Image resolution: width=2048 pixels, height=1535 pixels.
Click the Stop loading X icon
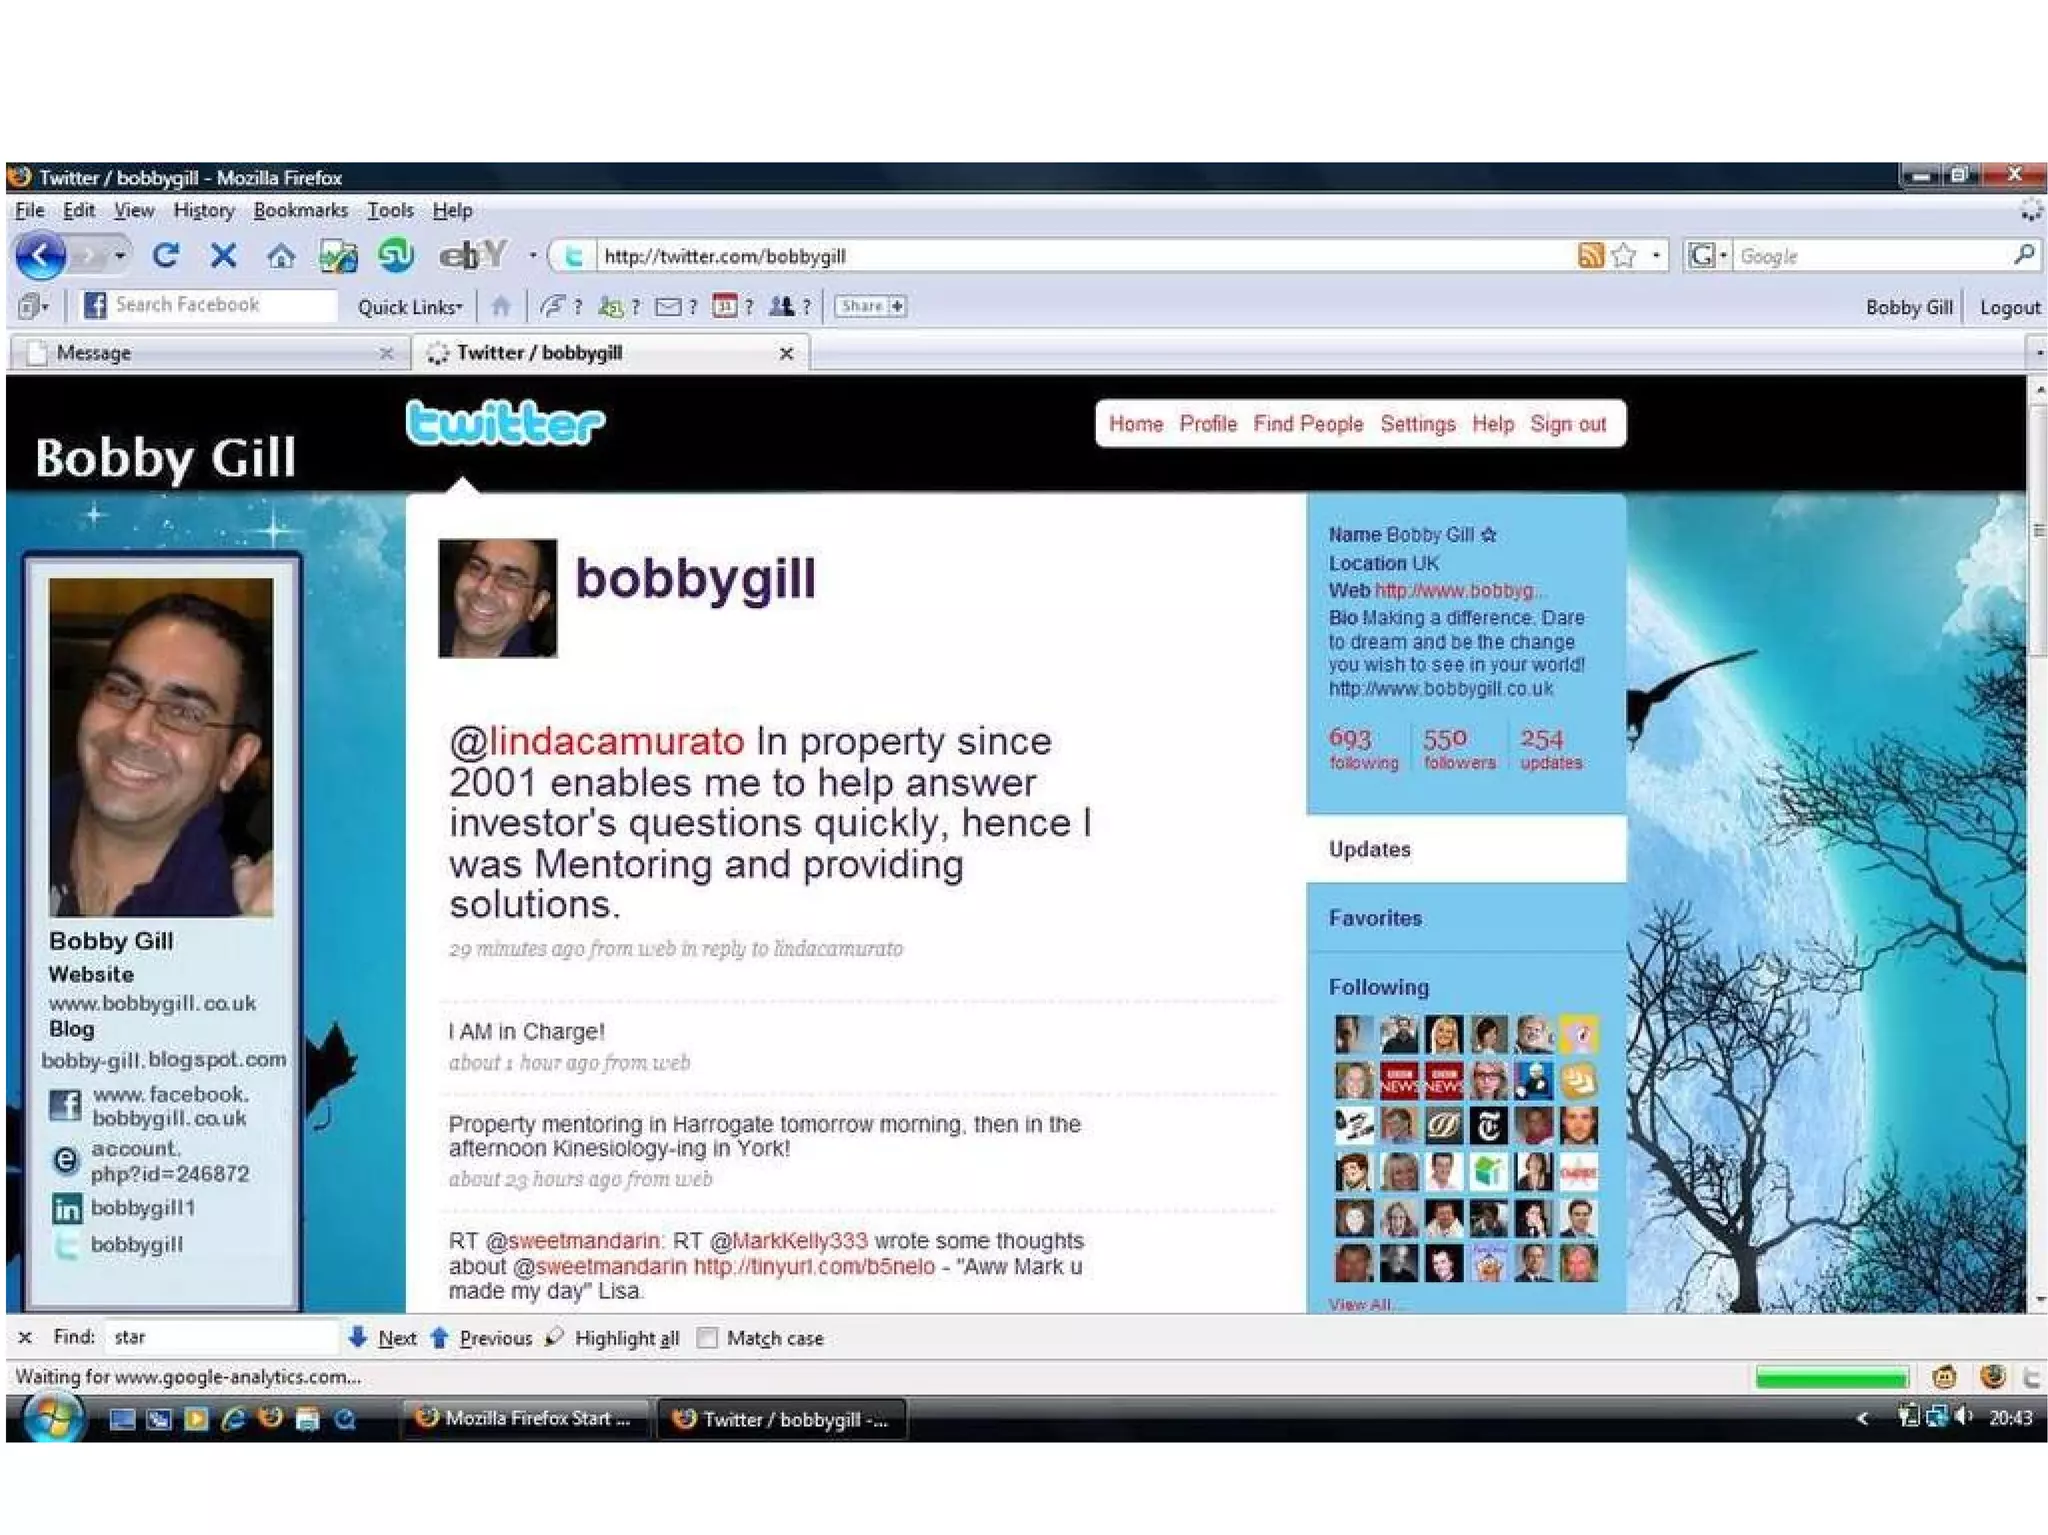(x=223, y=256)
